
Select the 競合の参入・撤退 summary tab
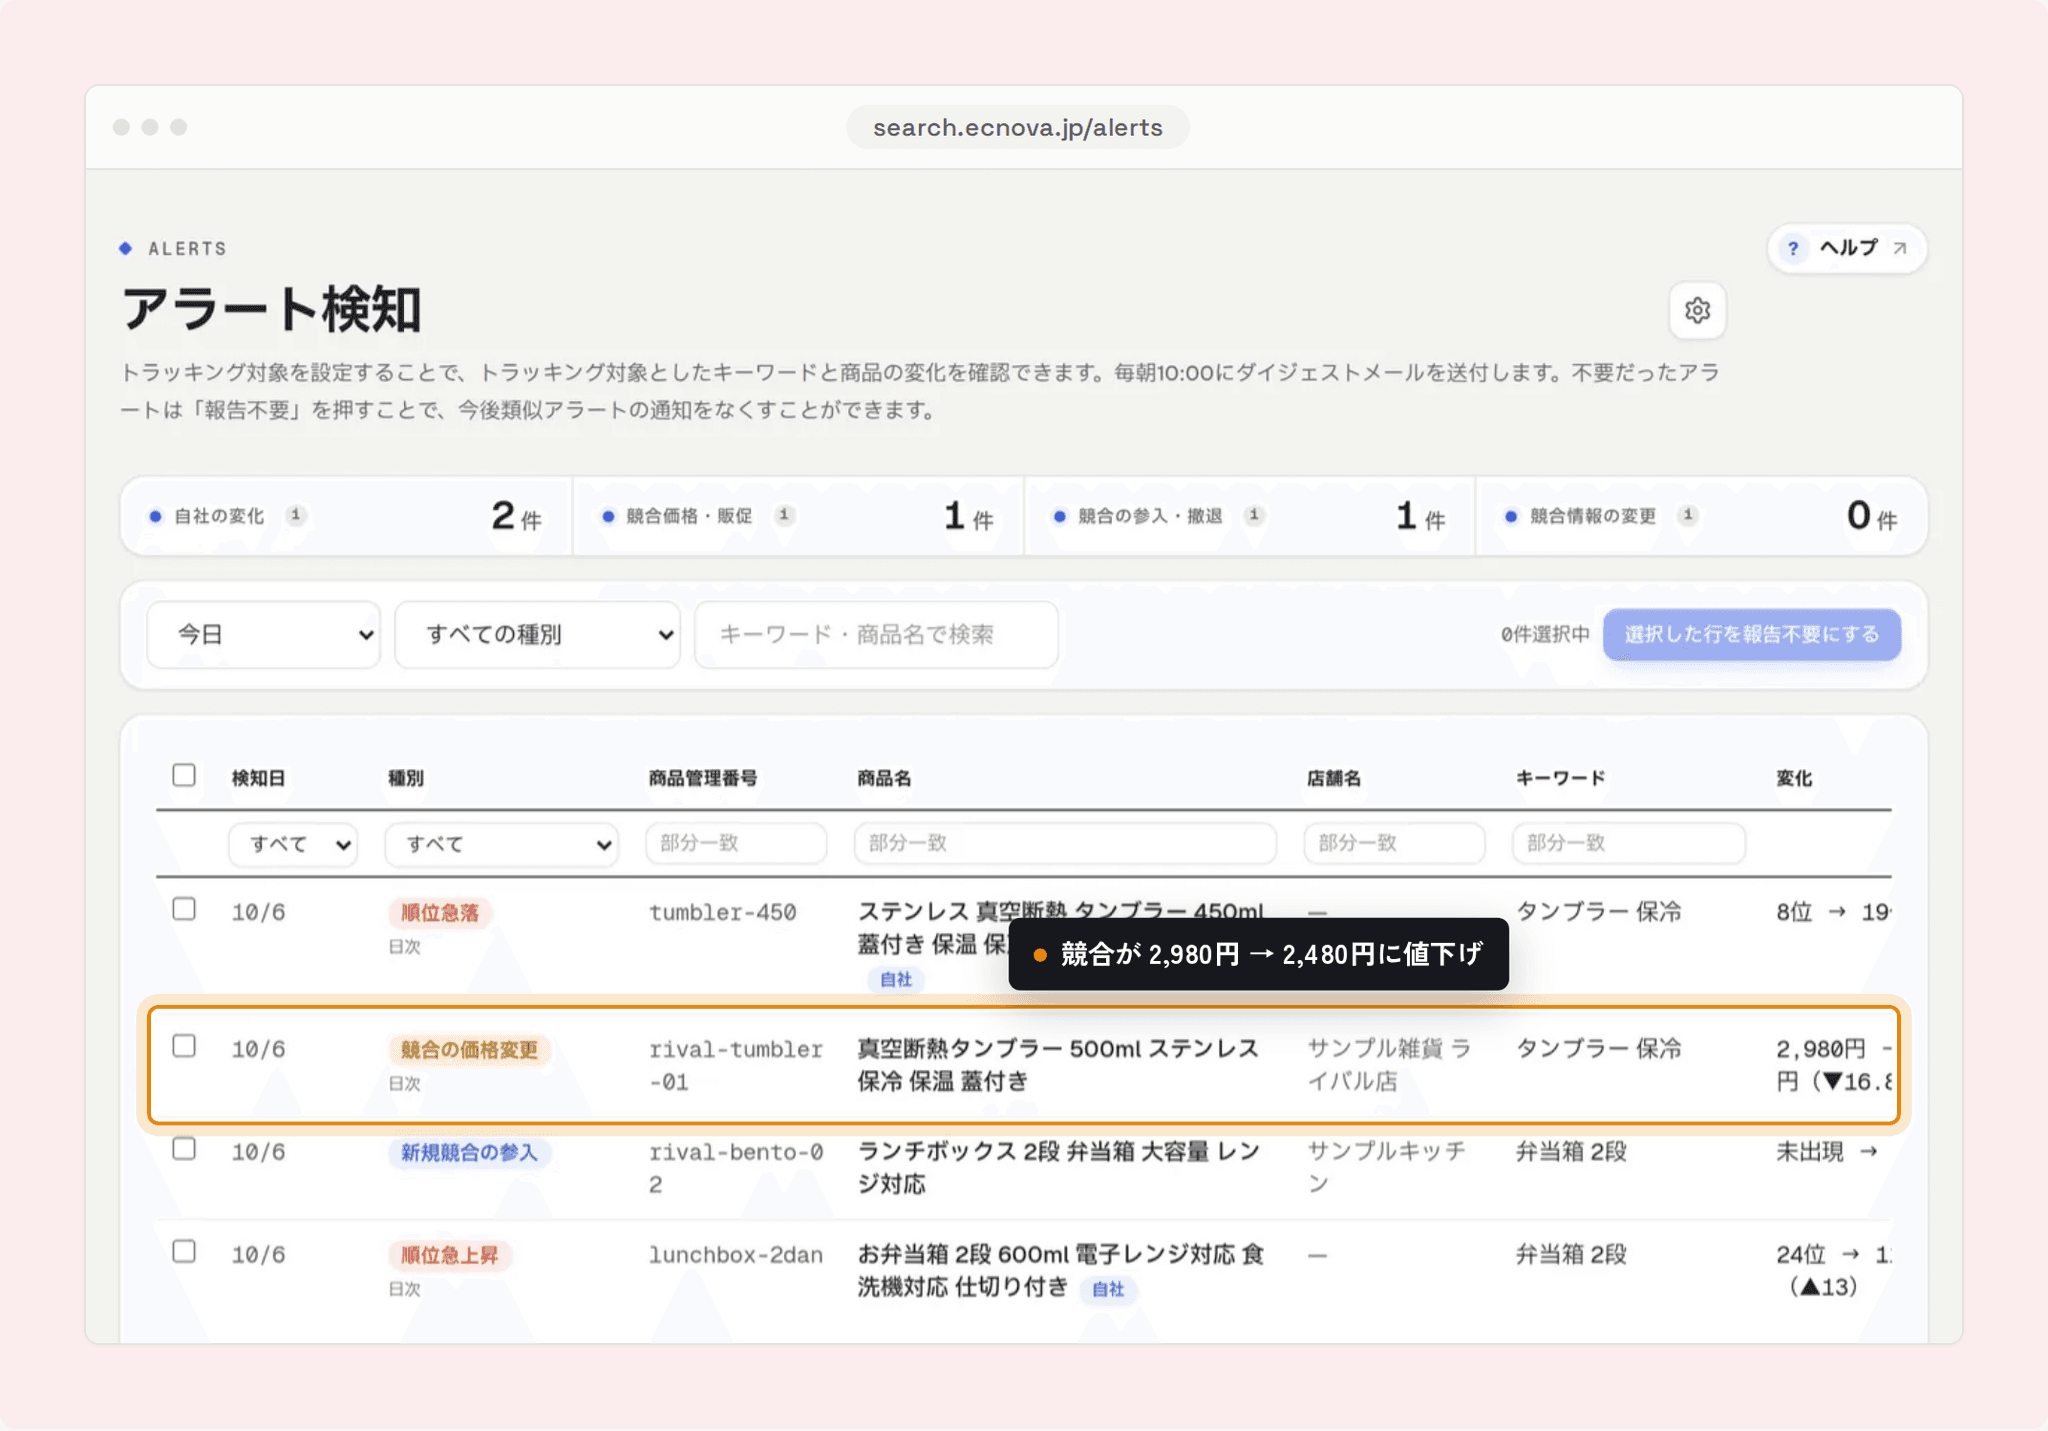[1250, 516]
